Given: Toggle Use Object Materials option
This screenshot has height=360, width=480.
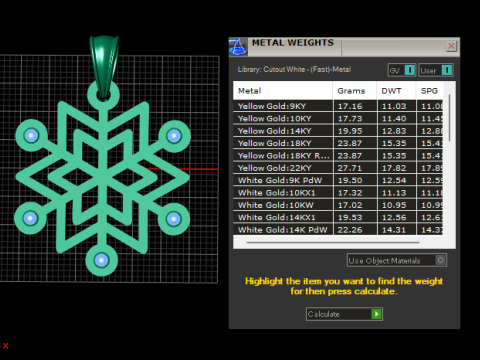Looking at the screenshot, I should [397, 260].
